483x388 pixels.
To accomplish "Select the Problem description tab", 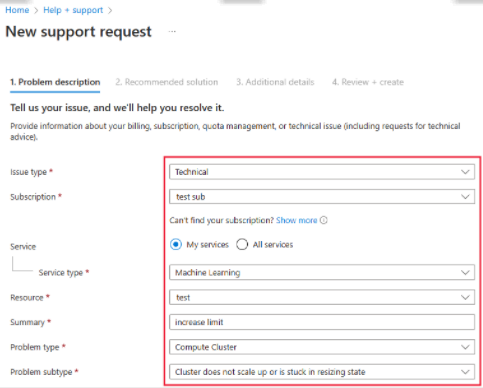I will [x=55, y=82].
